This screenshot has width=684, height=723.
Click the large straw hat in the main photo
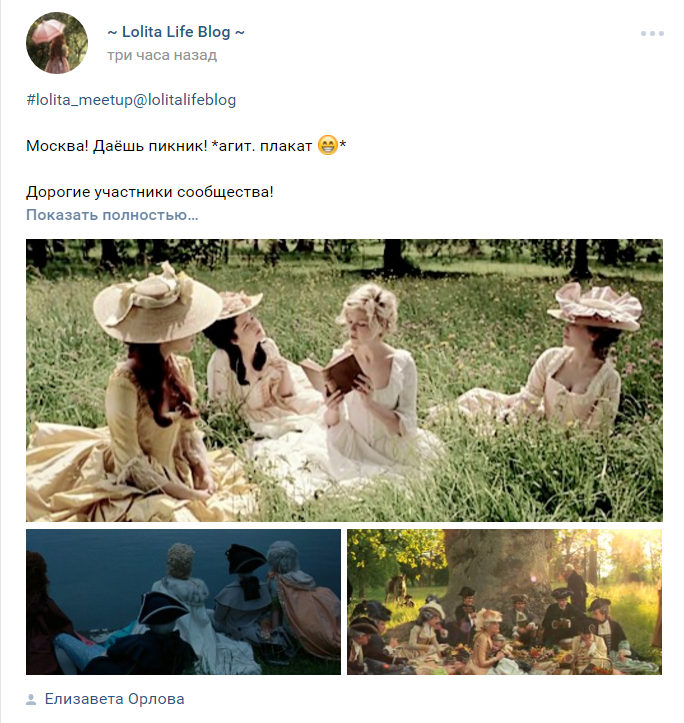pos(157,302)
